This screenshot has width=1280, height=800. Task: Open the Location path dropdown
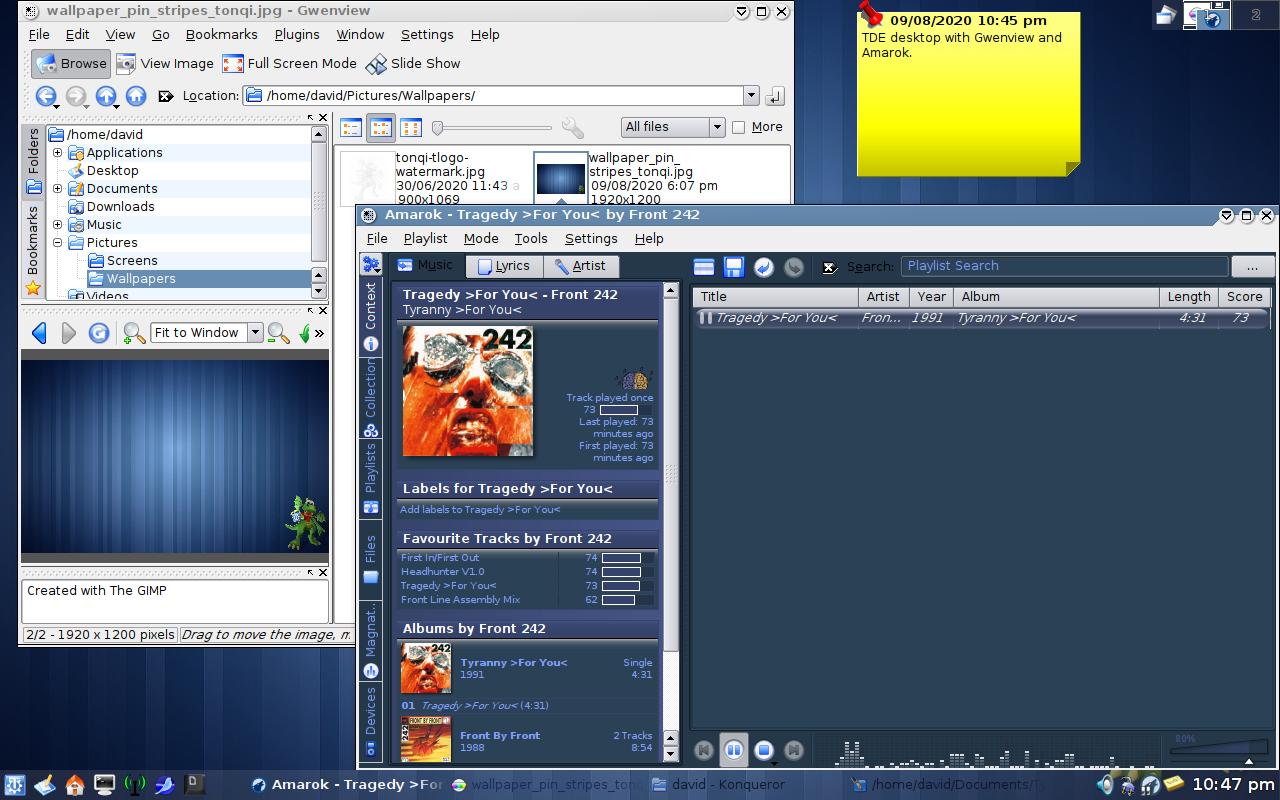pyautogui.click(x=751, y=96)
